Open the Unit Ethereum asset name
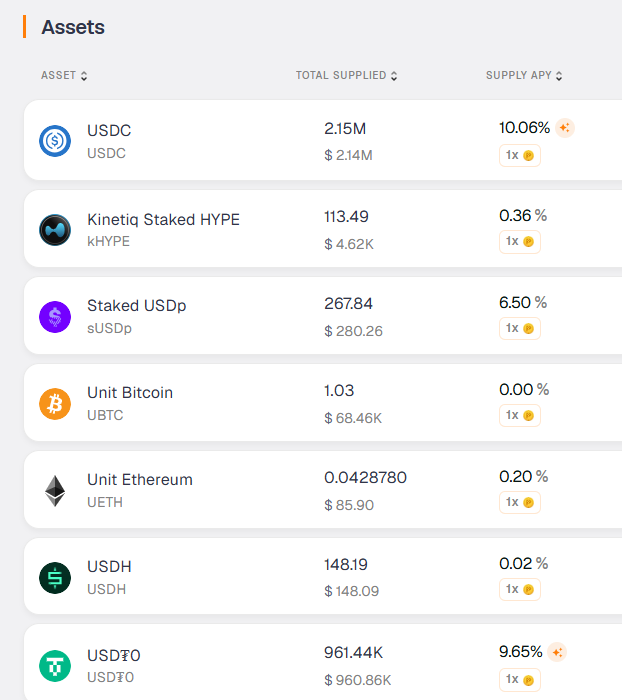Image resolution: width=622 pixels, height=700 pixels. (x=140, y=479)
